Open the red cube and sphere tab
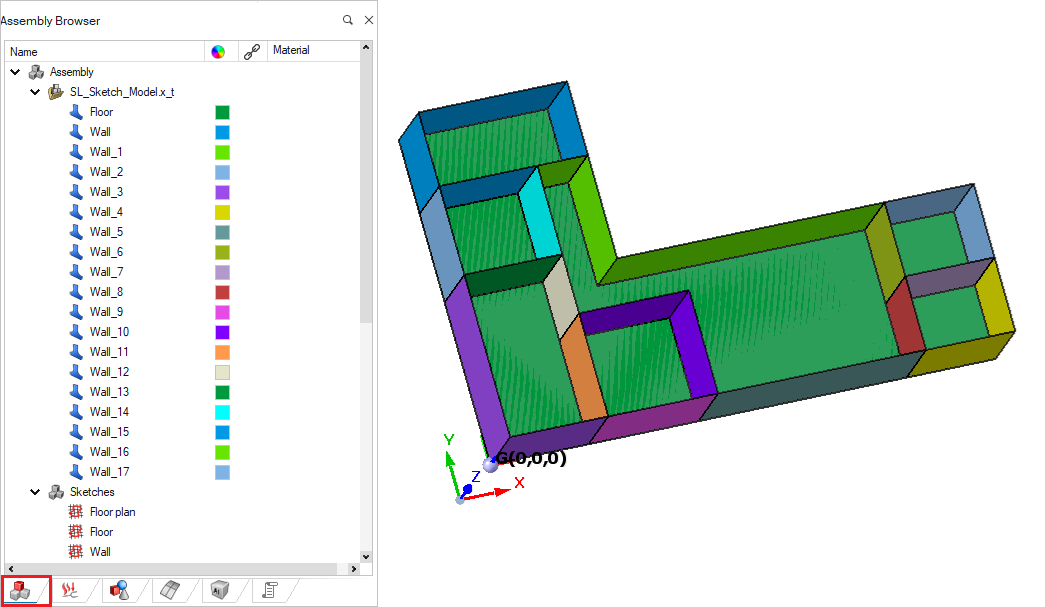 tap(120, 591)
